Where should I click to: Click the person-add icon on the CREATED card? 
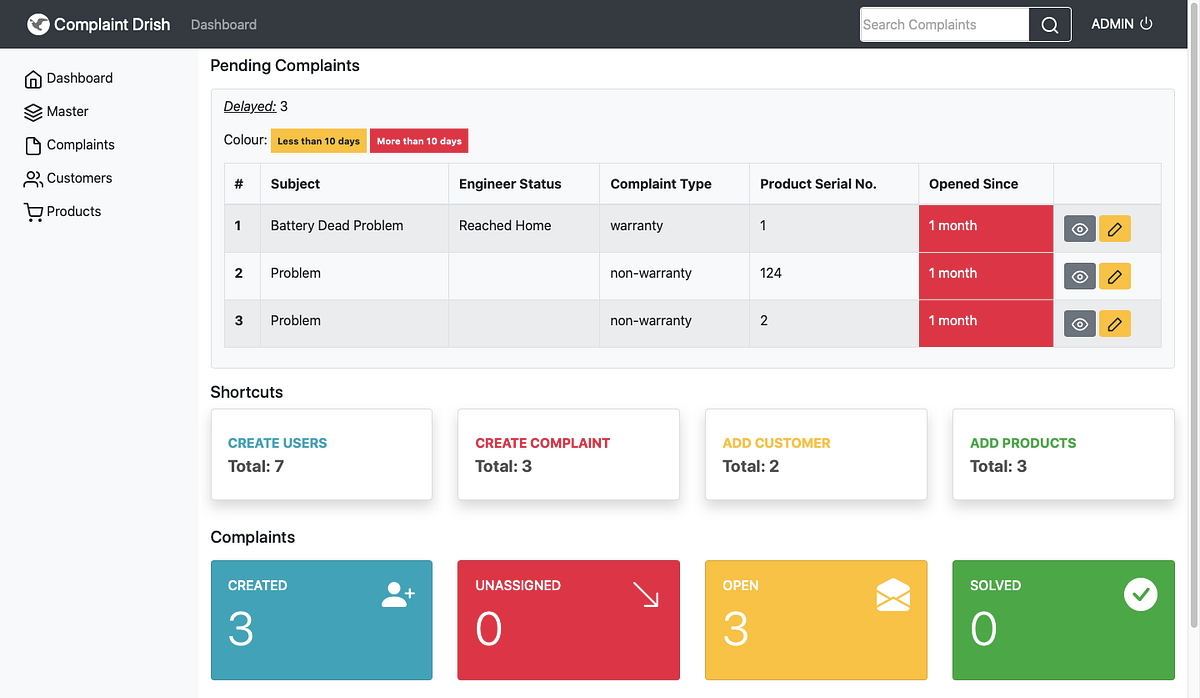pos(399,593)
